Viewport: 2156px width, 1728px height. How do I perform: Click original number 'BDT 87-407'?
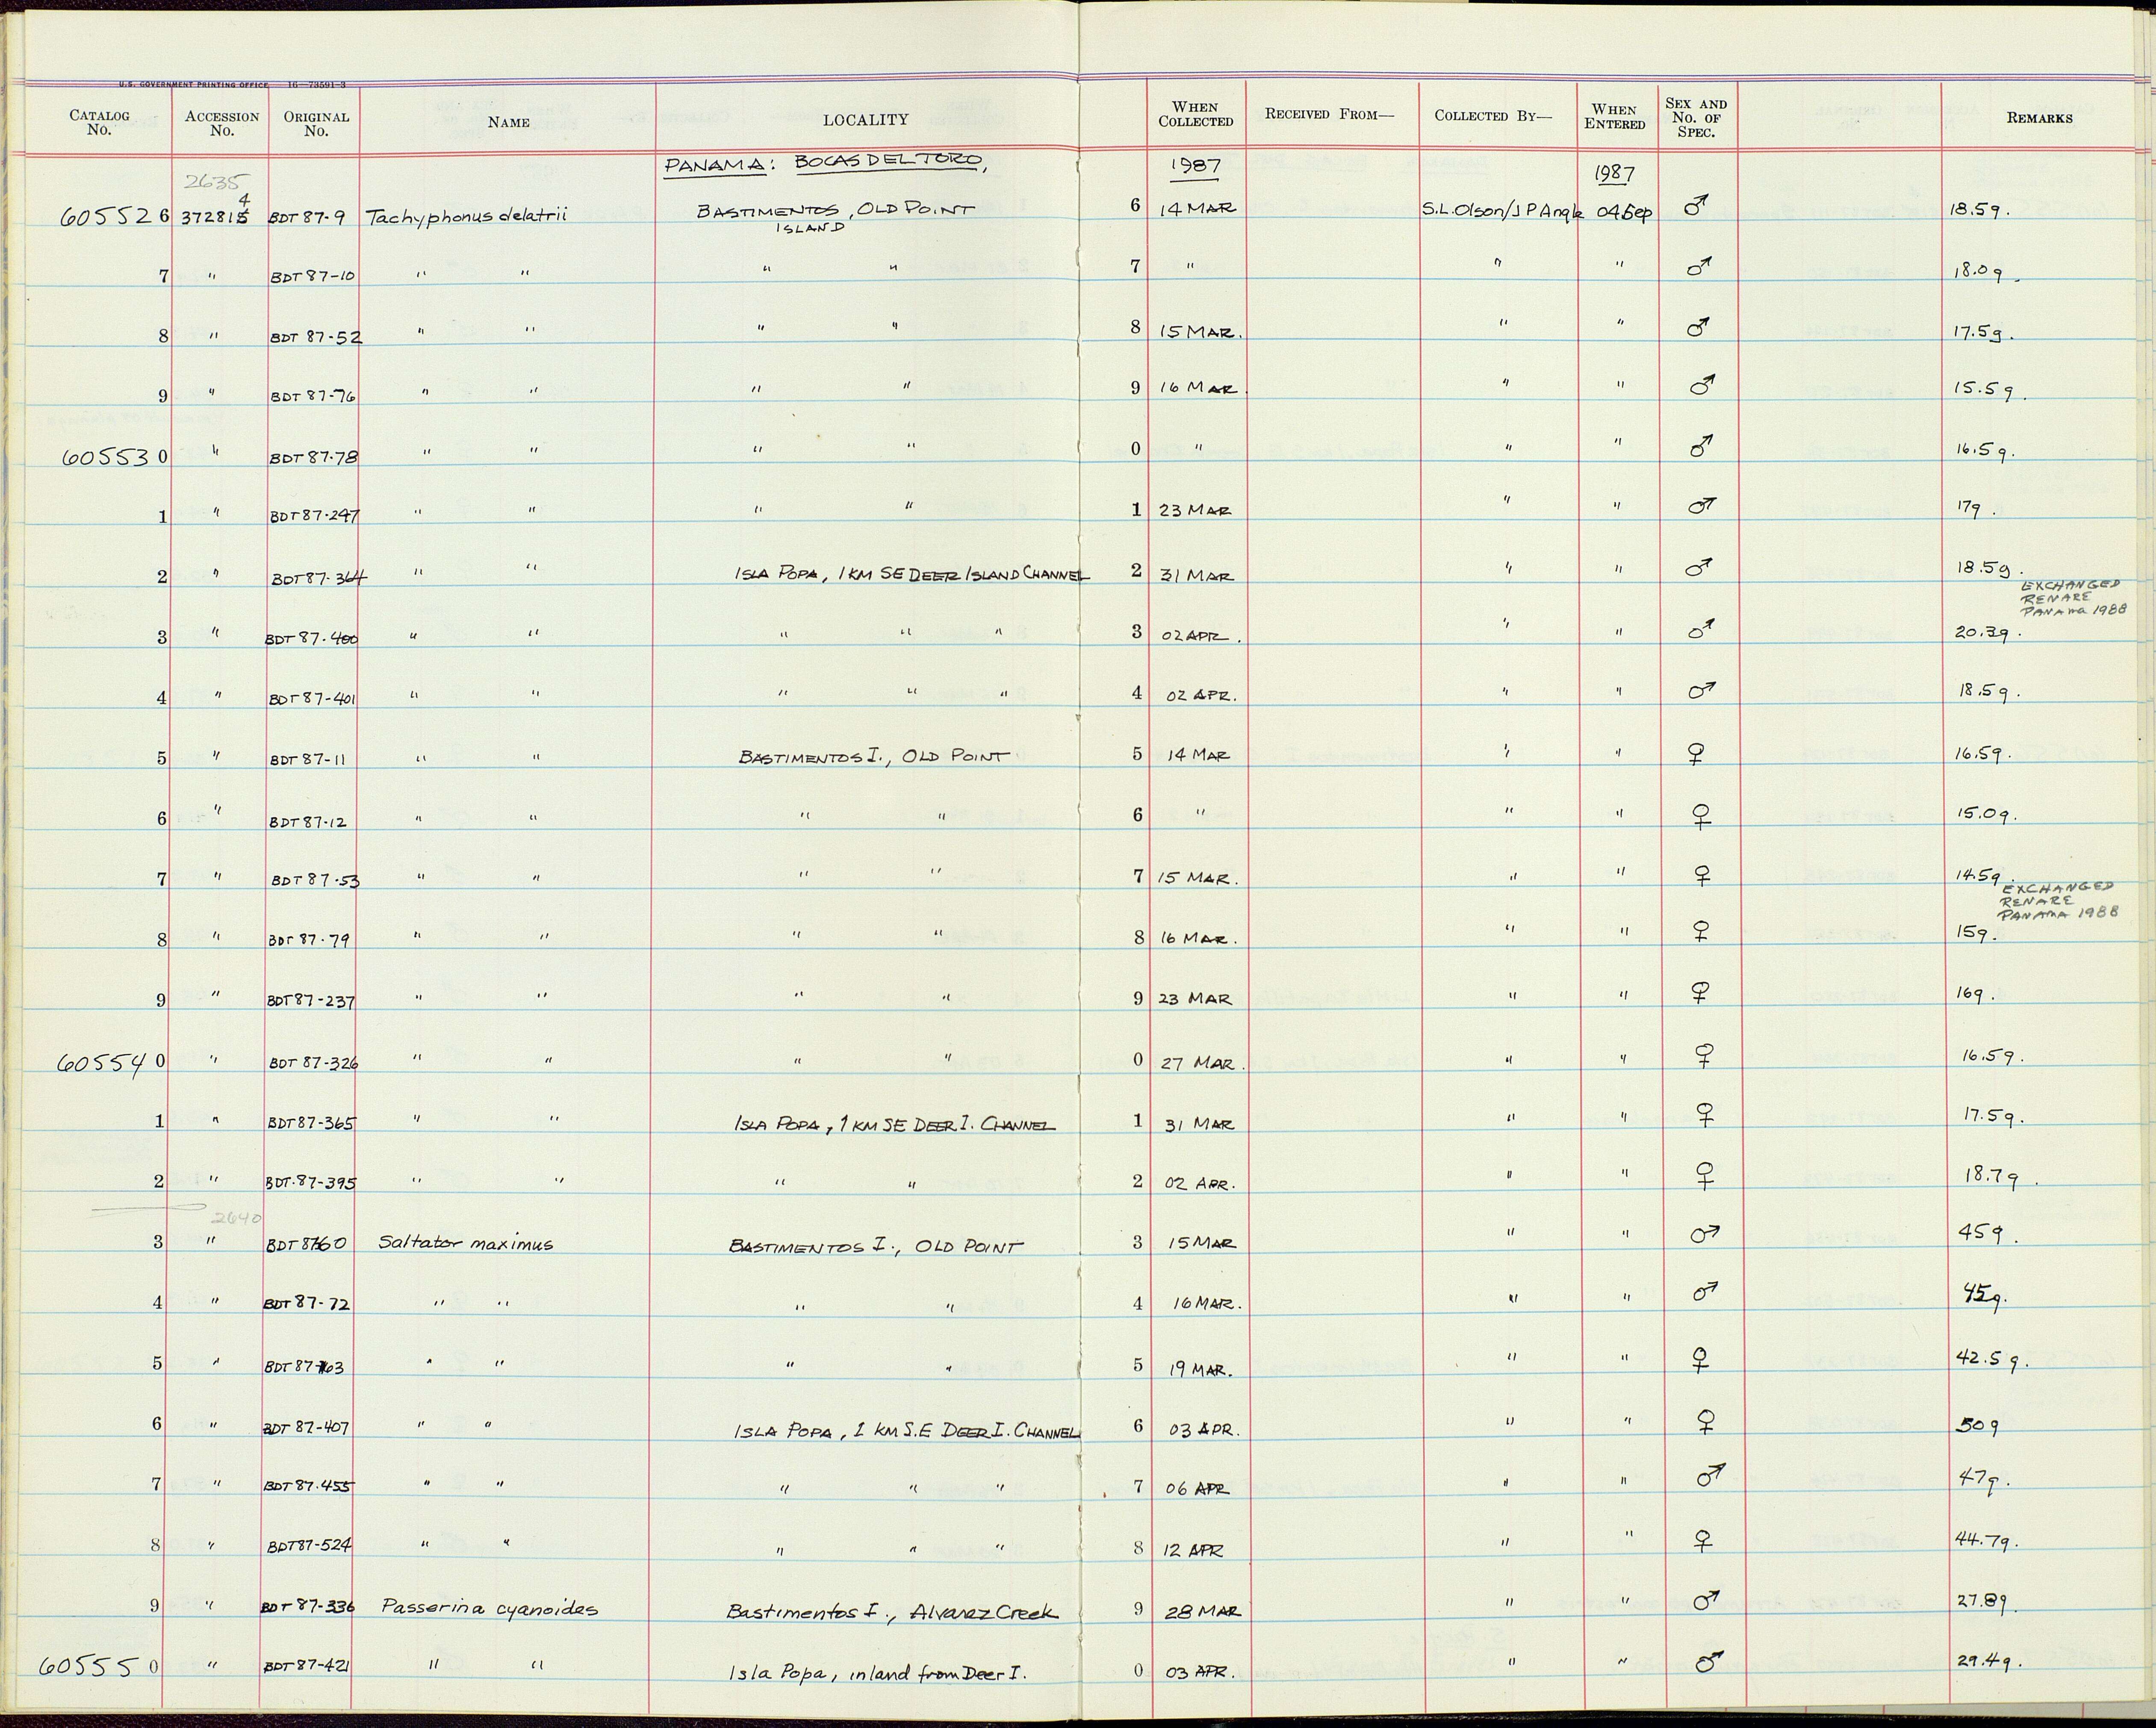tap(306, 1428)
